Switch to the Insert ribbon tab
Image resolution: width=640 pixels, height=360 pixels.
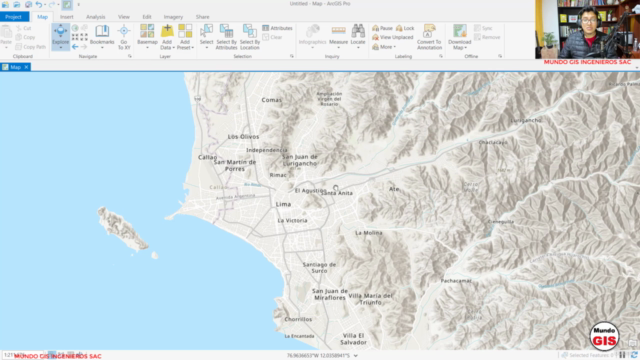67,17
